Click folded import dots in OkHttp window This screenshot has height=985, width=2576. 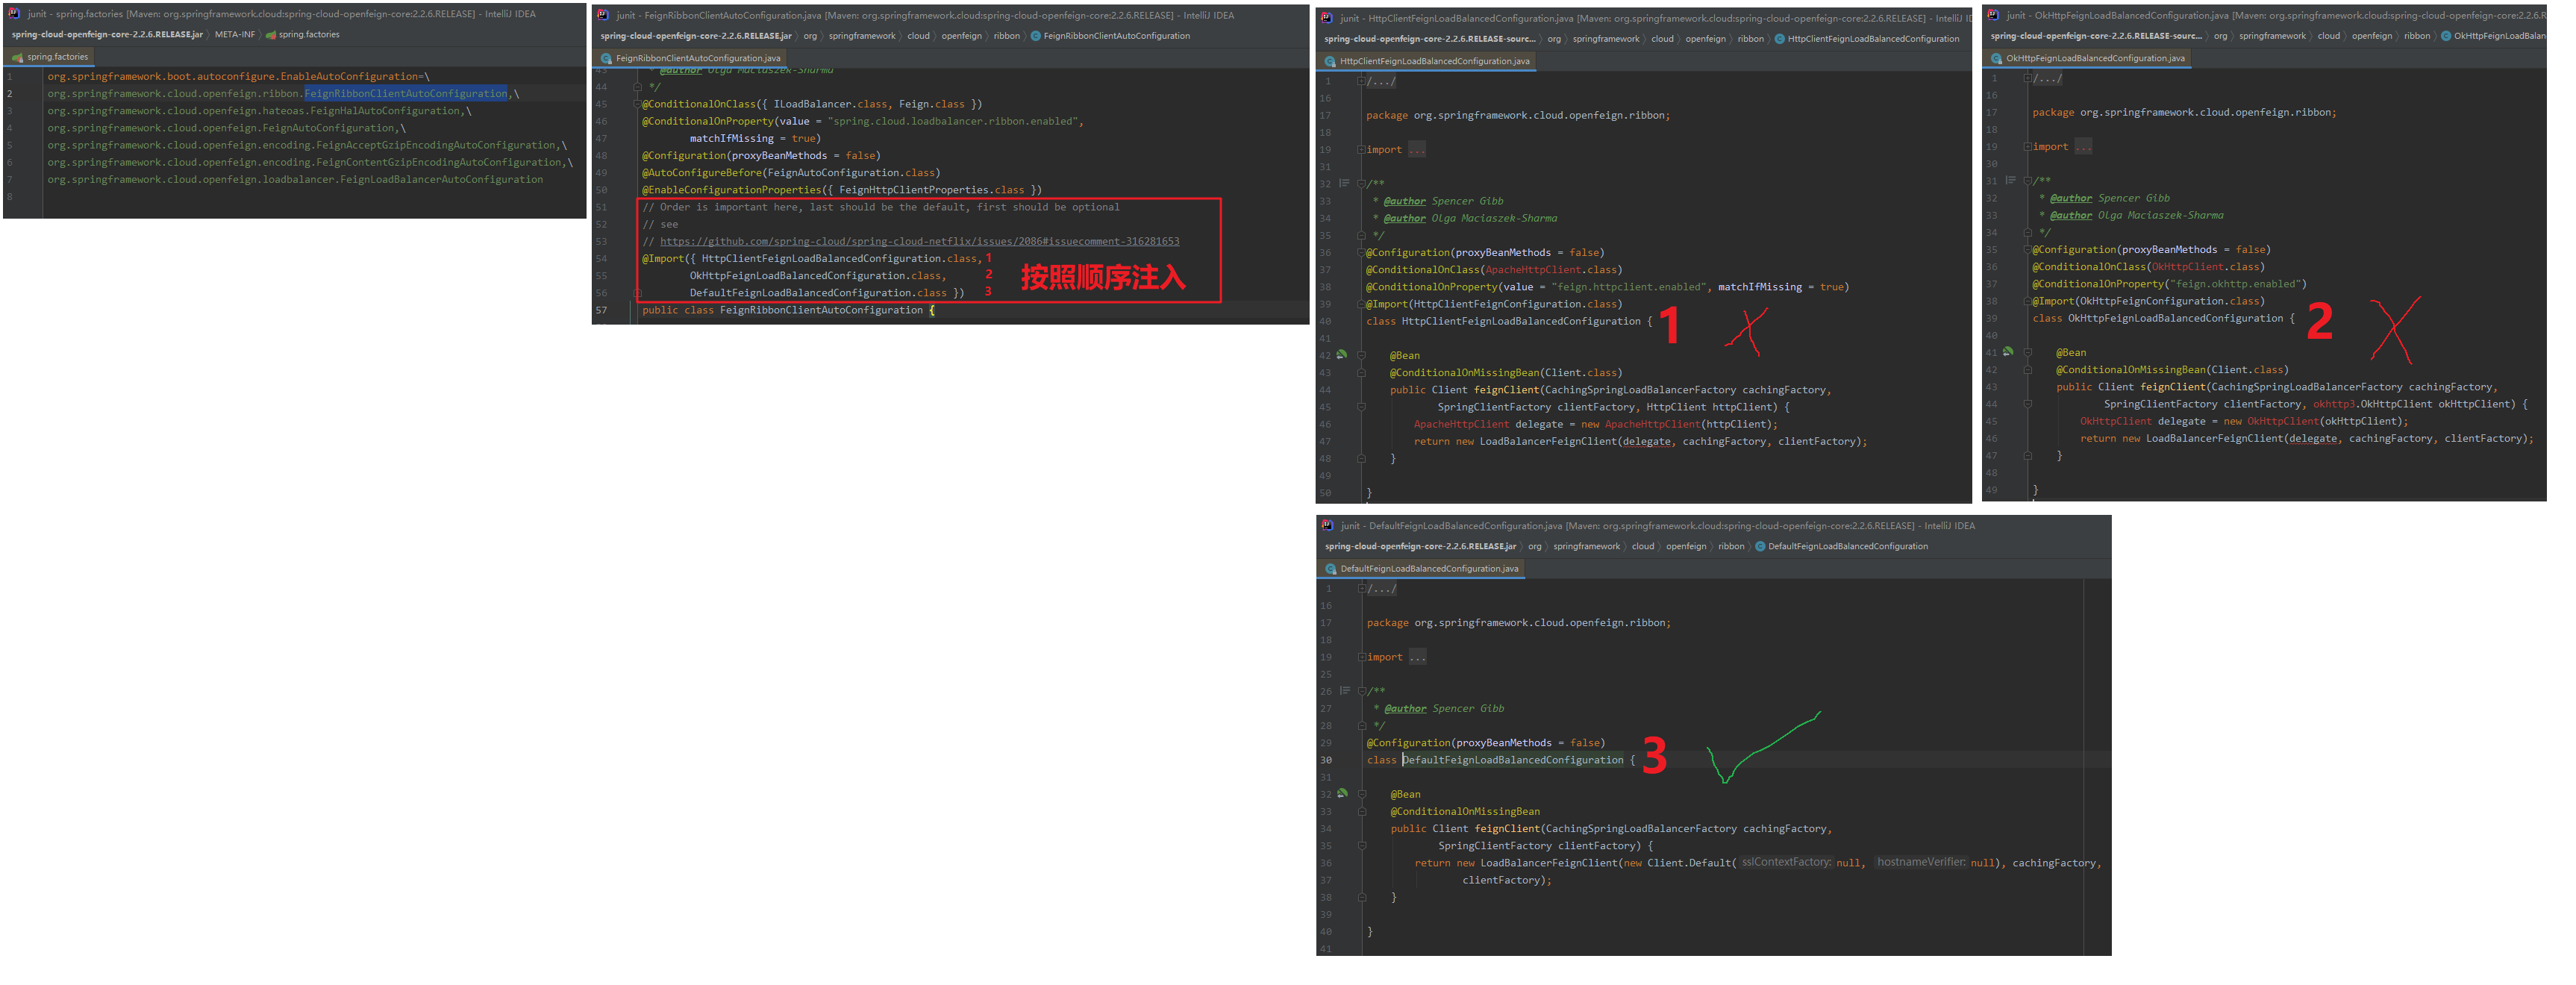pyautogui.click(x=2084, y=147)
